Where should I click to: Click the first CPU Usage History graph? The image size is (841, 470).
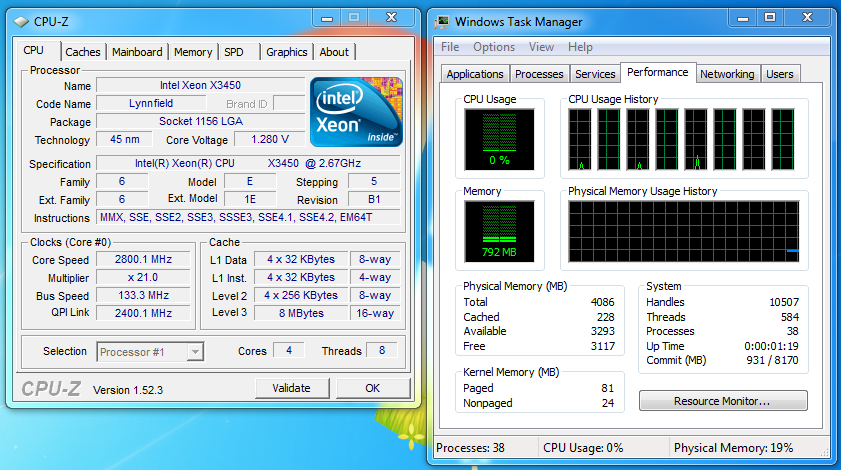click(x=580, y=139)
